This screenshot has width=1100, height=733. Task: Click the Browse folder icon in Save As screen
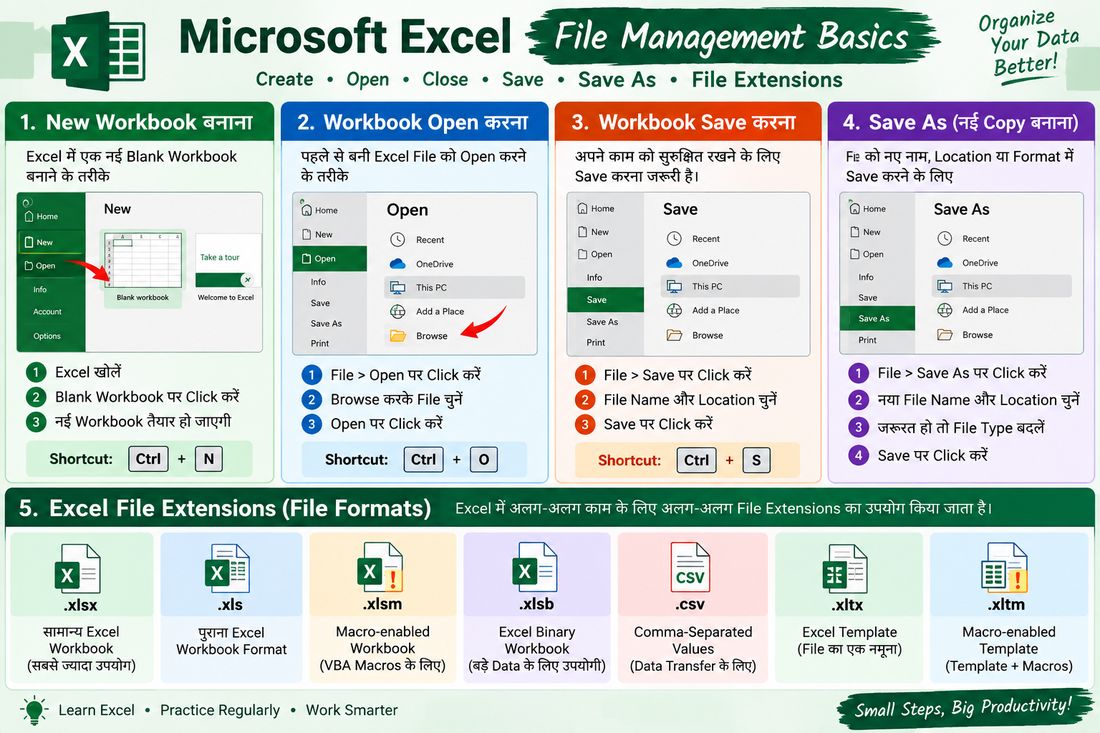tap(945, 335)
